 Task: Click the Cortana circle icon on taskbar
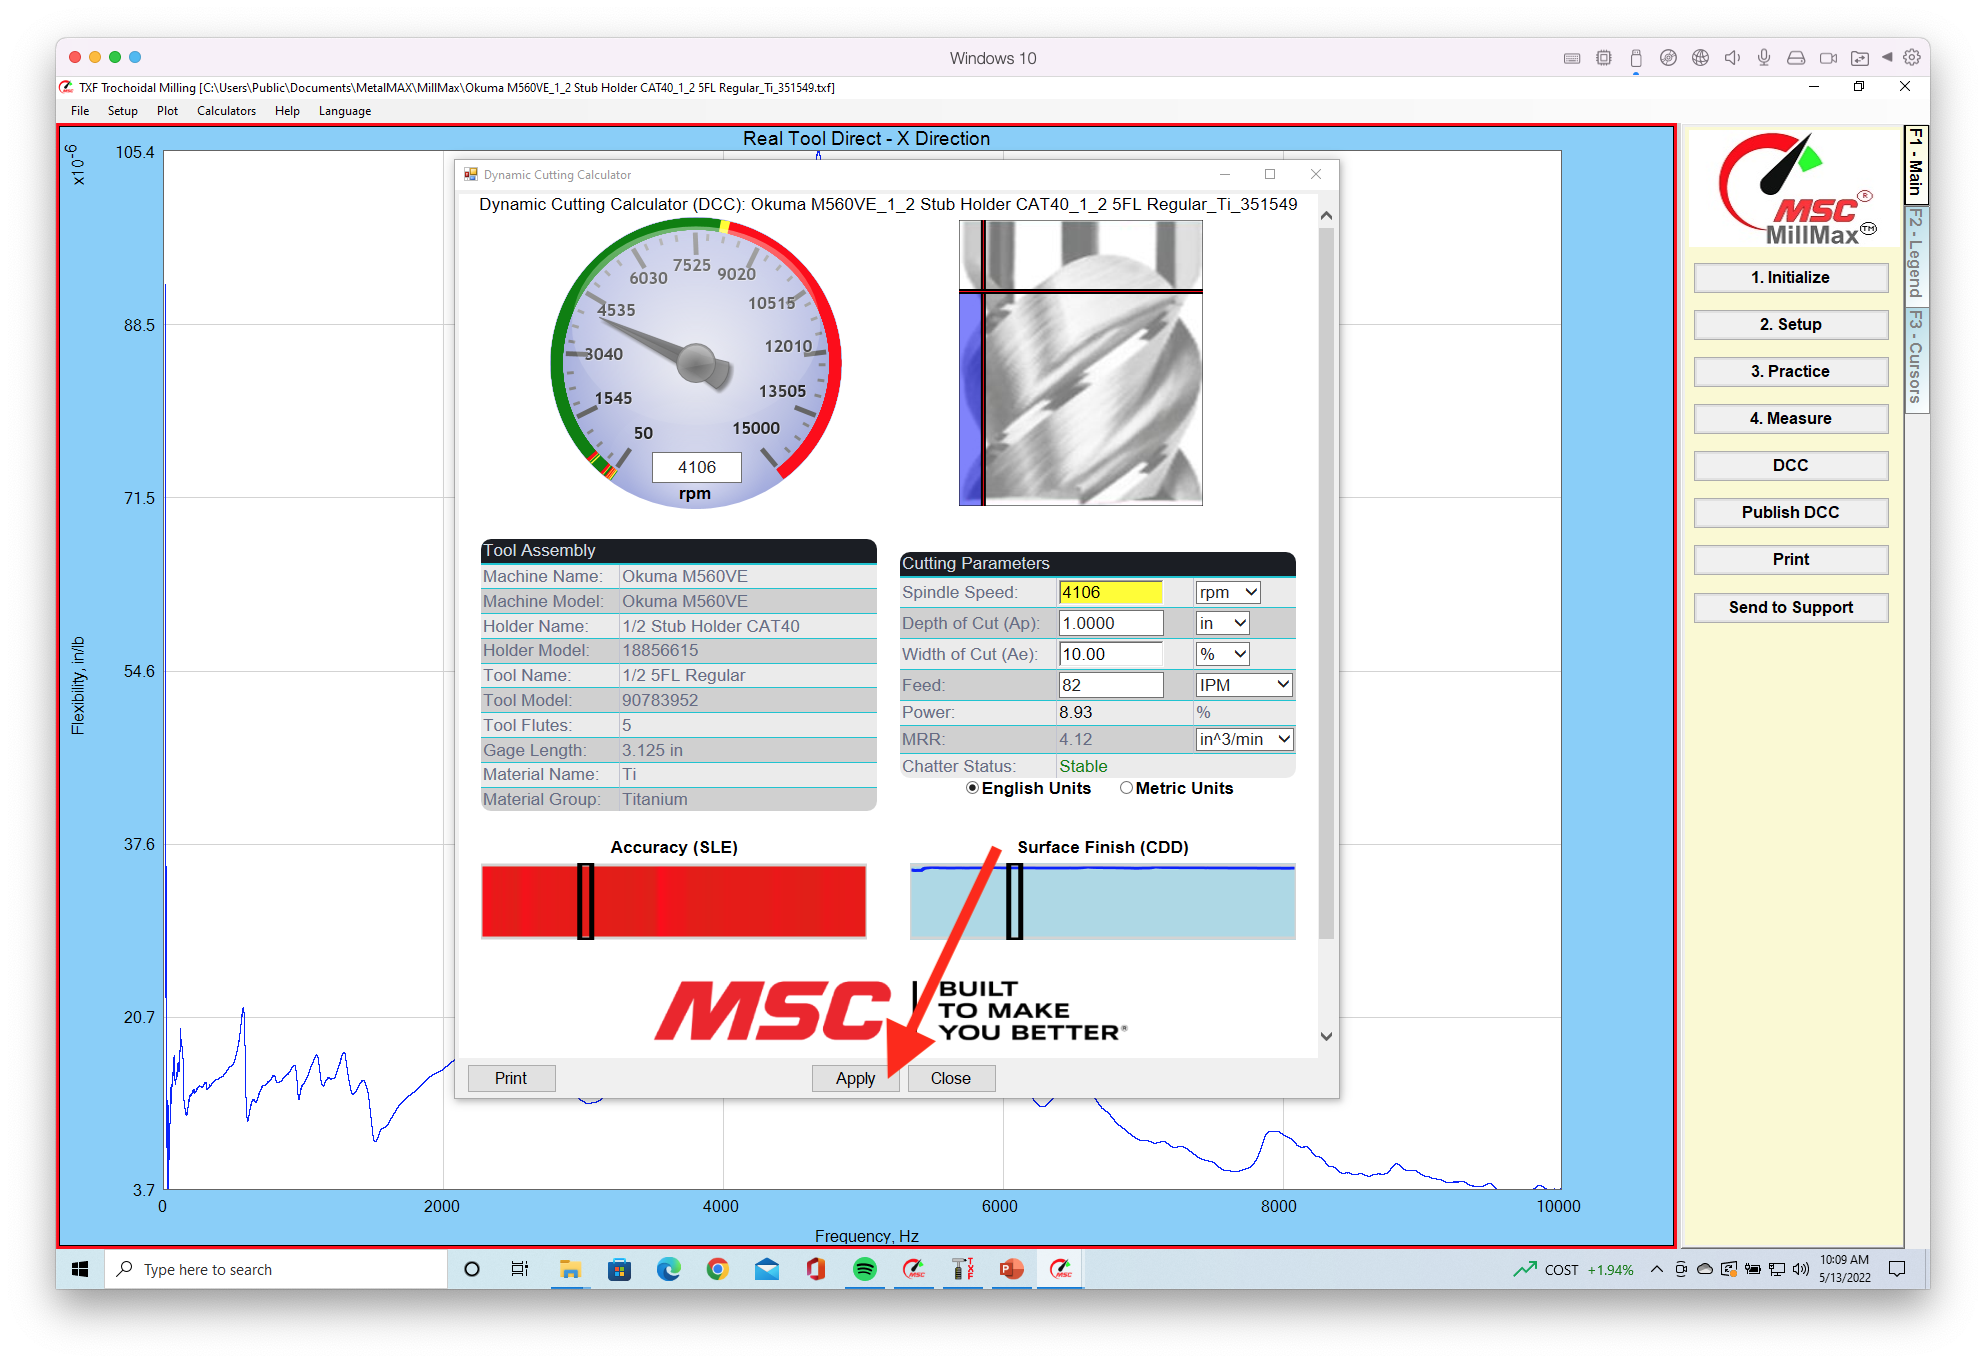[x=472, y=1269]
